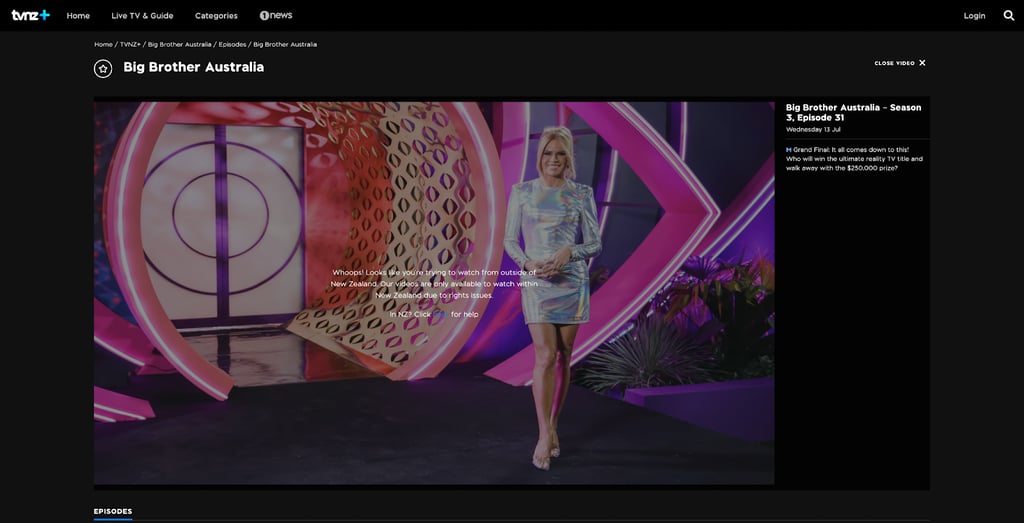This screenshot has width=1024, height=523.
Task: Click the Grand Final episode description
Action: (854, 159)
